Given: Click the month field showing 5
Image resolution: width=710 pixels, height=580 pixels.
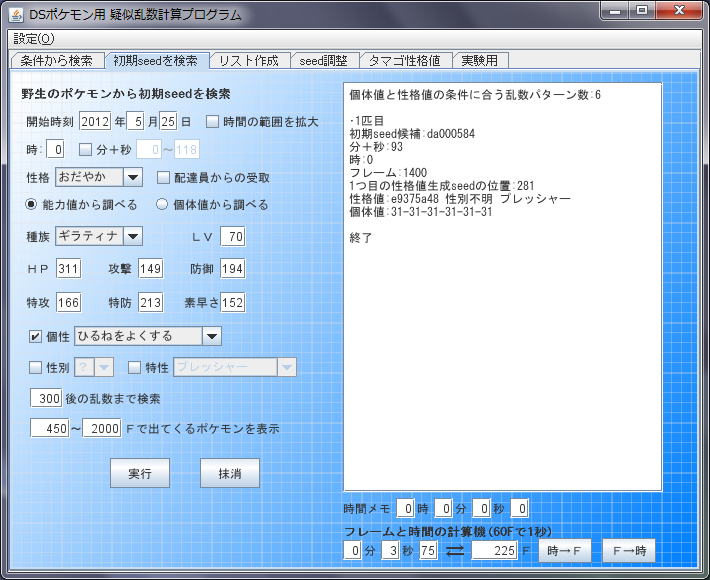Looking at the screenshot, I should click(135, 122).
